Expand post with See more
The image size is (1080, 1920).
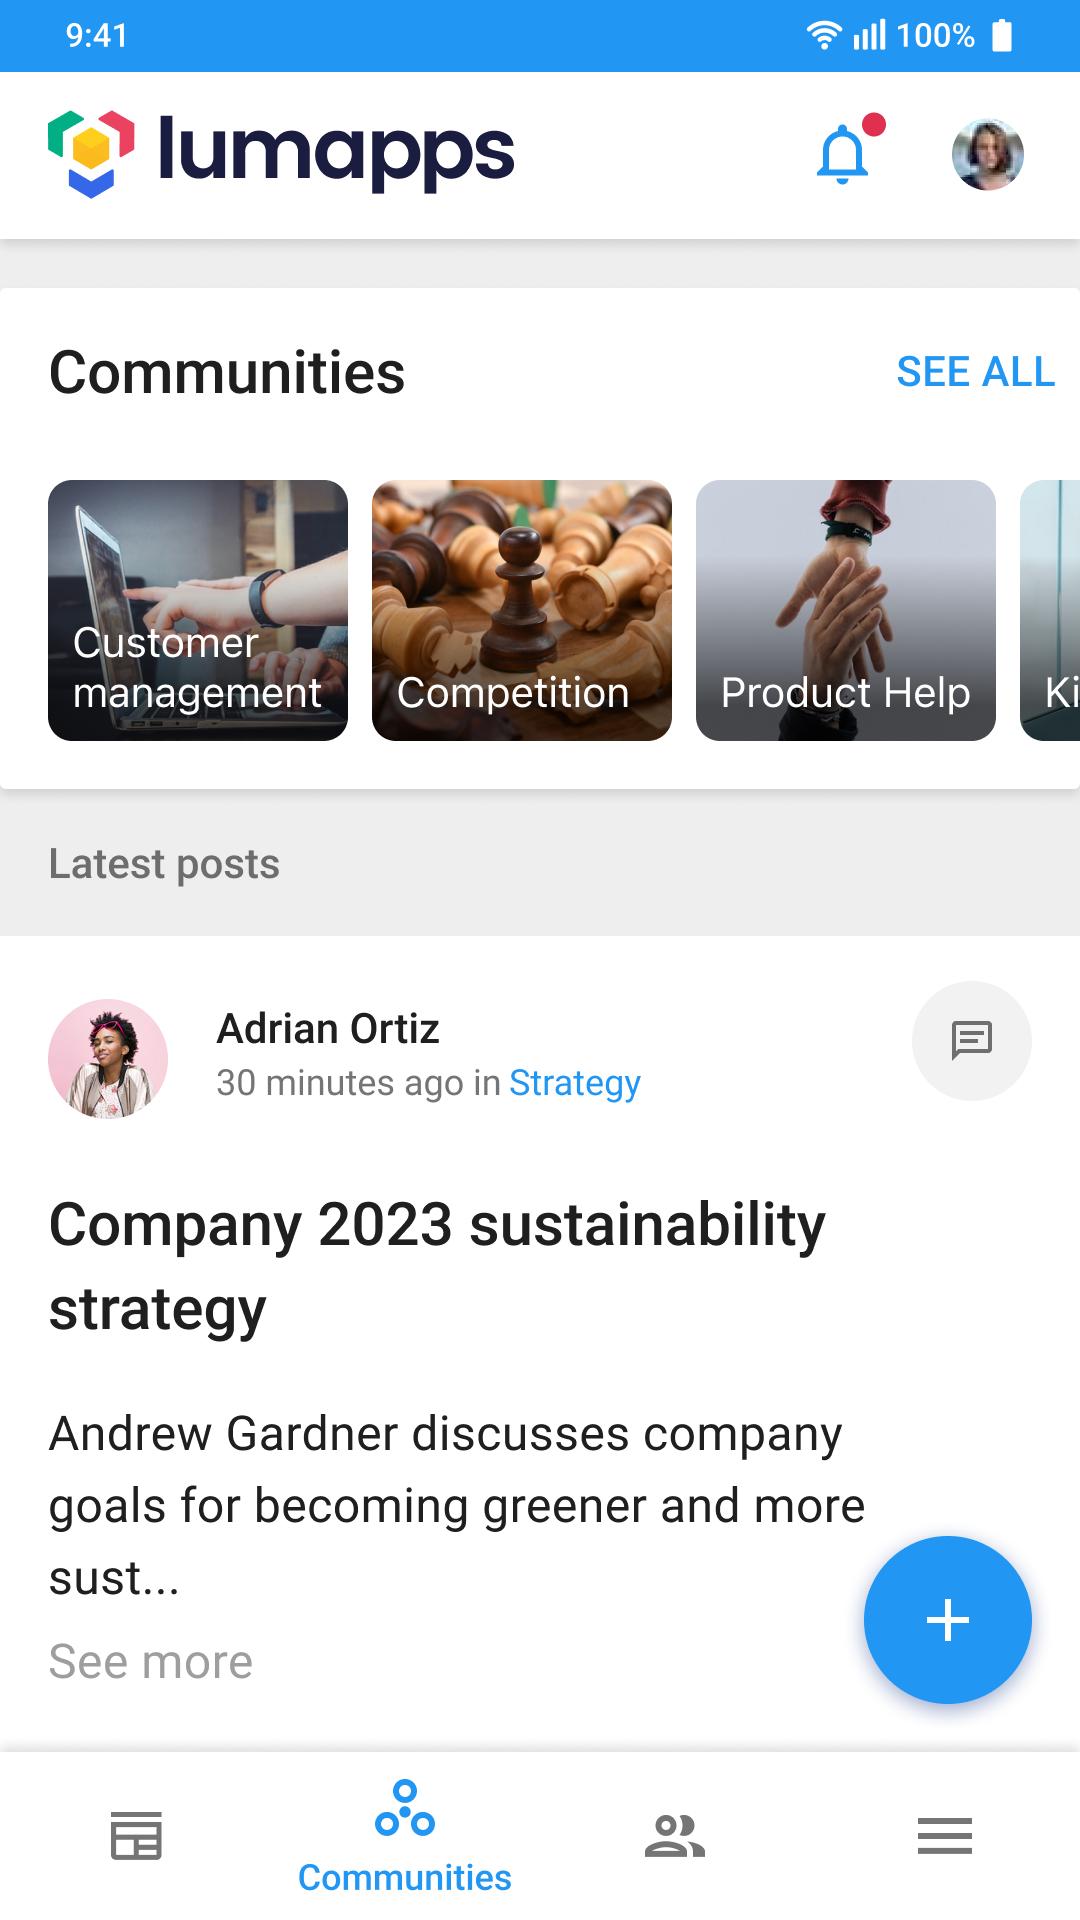151,1662
